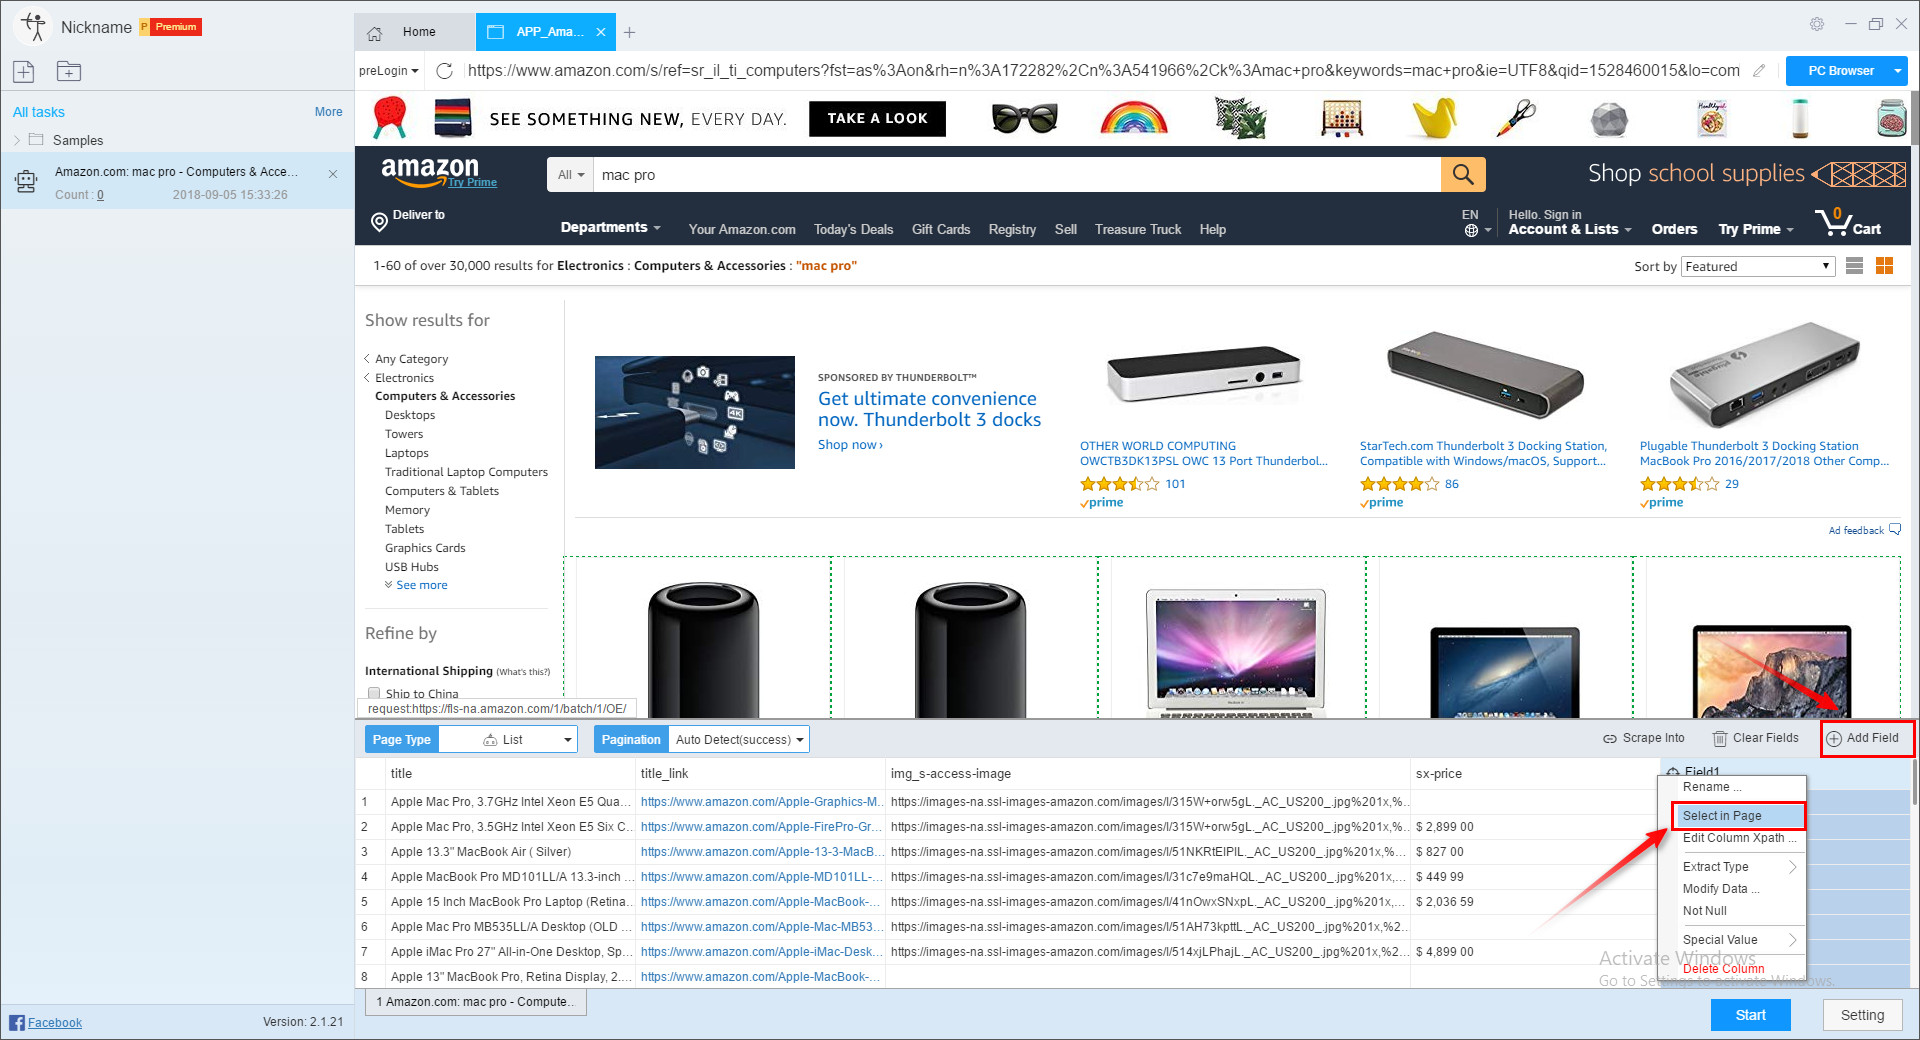
Task: Click Clear Fields trash button
Action: 1756,738
